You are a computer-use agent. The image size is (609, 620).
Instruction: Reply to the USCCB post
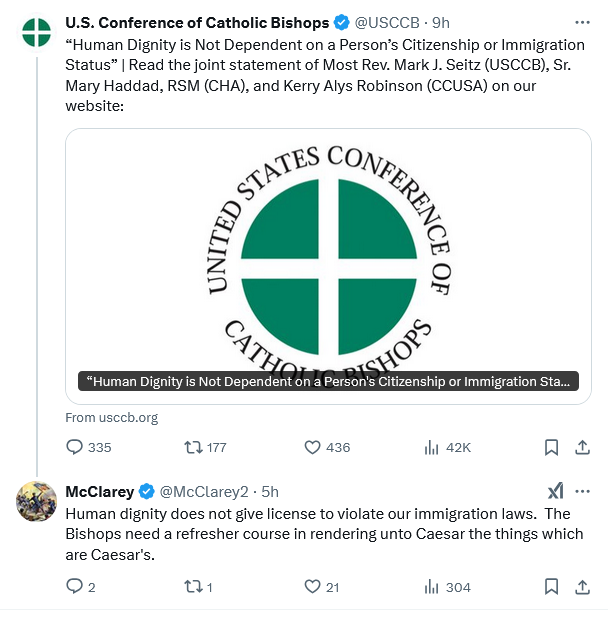coord(75,447)
